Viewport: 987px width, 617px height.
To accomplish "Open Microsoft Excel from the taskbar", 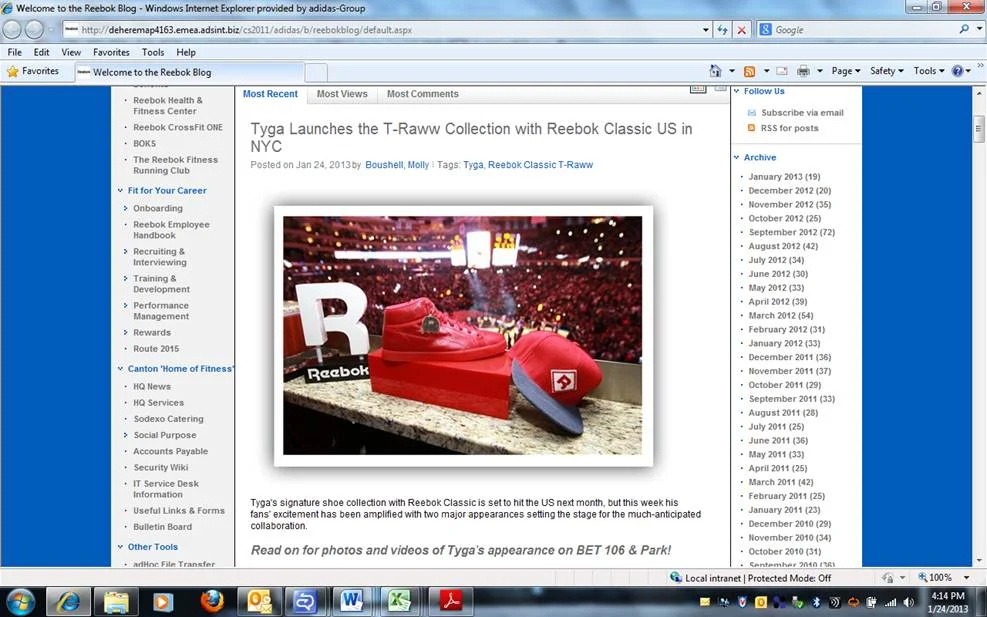I will 400,602.
